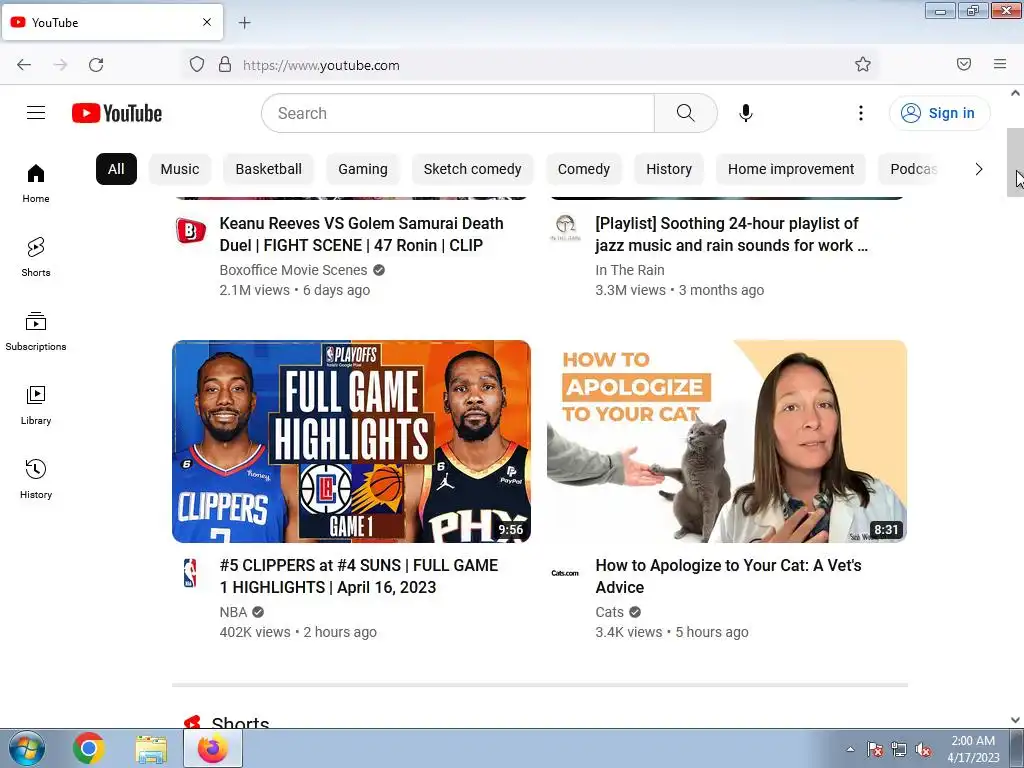Open Clippers at Suns highlights title
1024x768 pixels.
(359, 576)
